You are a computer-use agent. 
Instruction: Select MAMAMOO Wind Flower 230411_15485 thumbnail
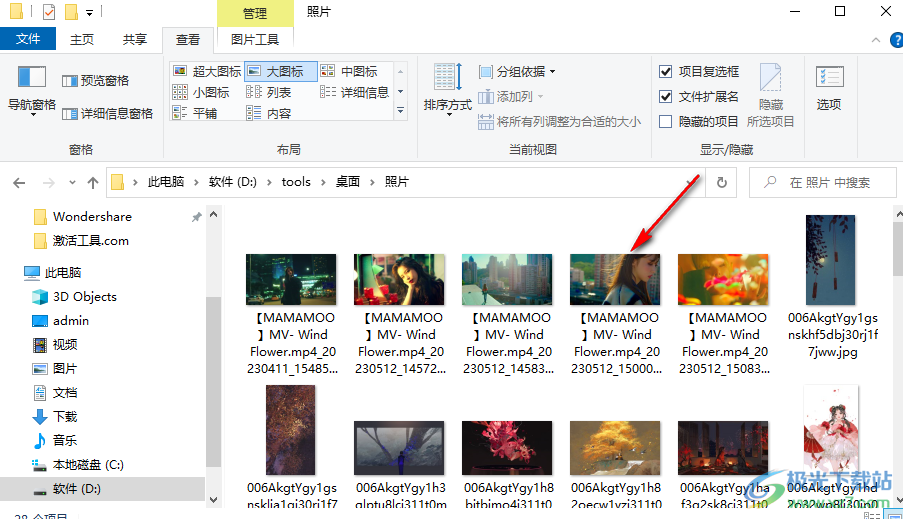[291, 279]
